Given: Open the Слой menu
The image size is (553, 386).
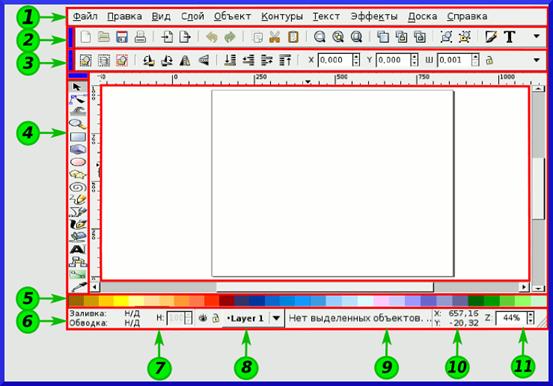Looking at the screenshot, I should coord(193,16).
